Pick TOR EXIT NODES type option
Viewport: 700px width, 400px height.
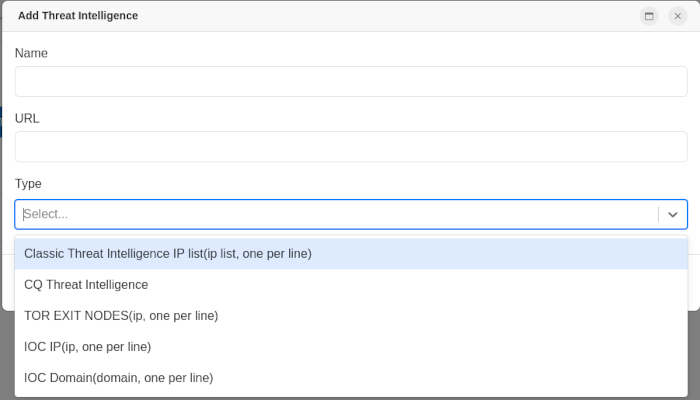(121, 316)
